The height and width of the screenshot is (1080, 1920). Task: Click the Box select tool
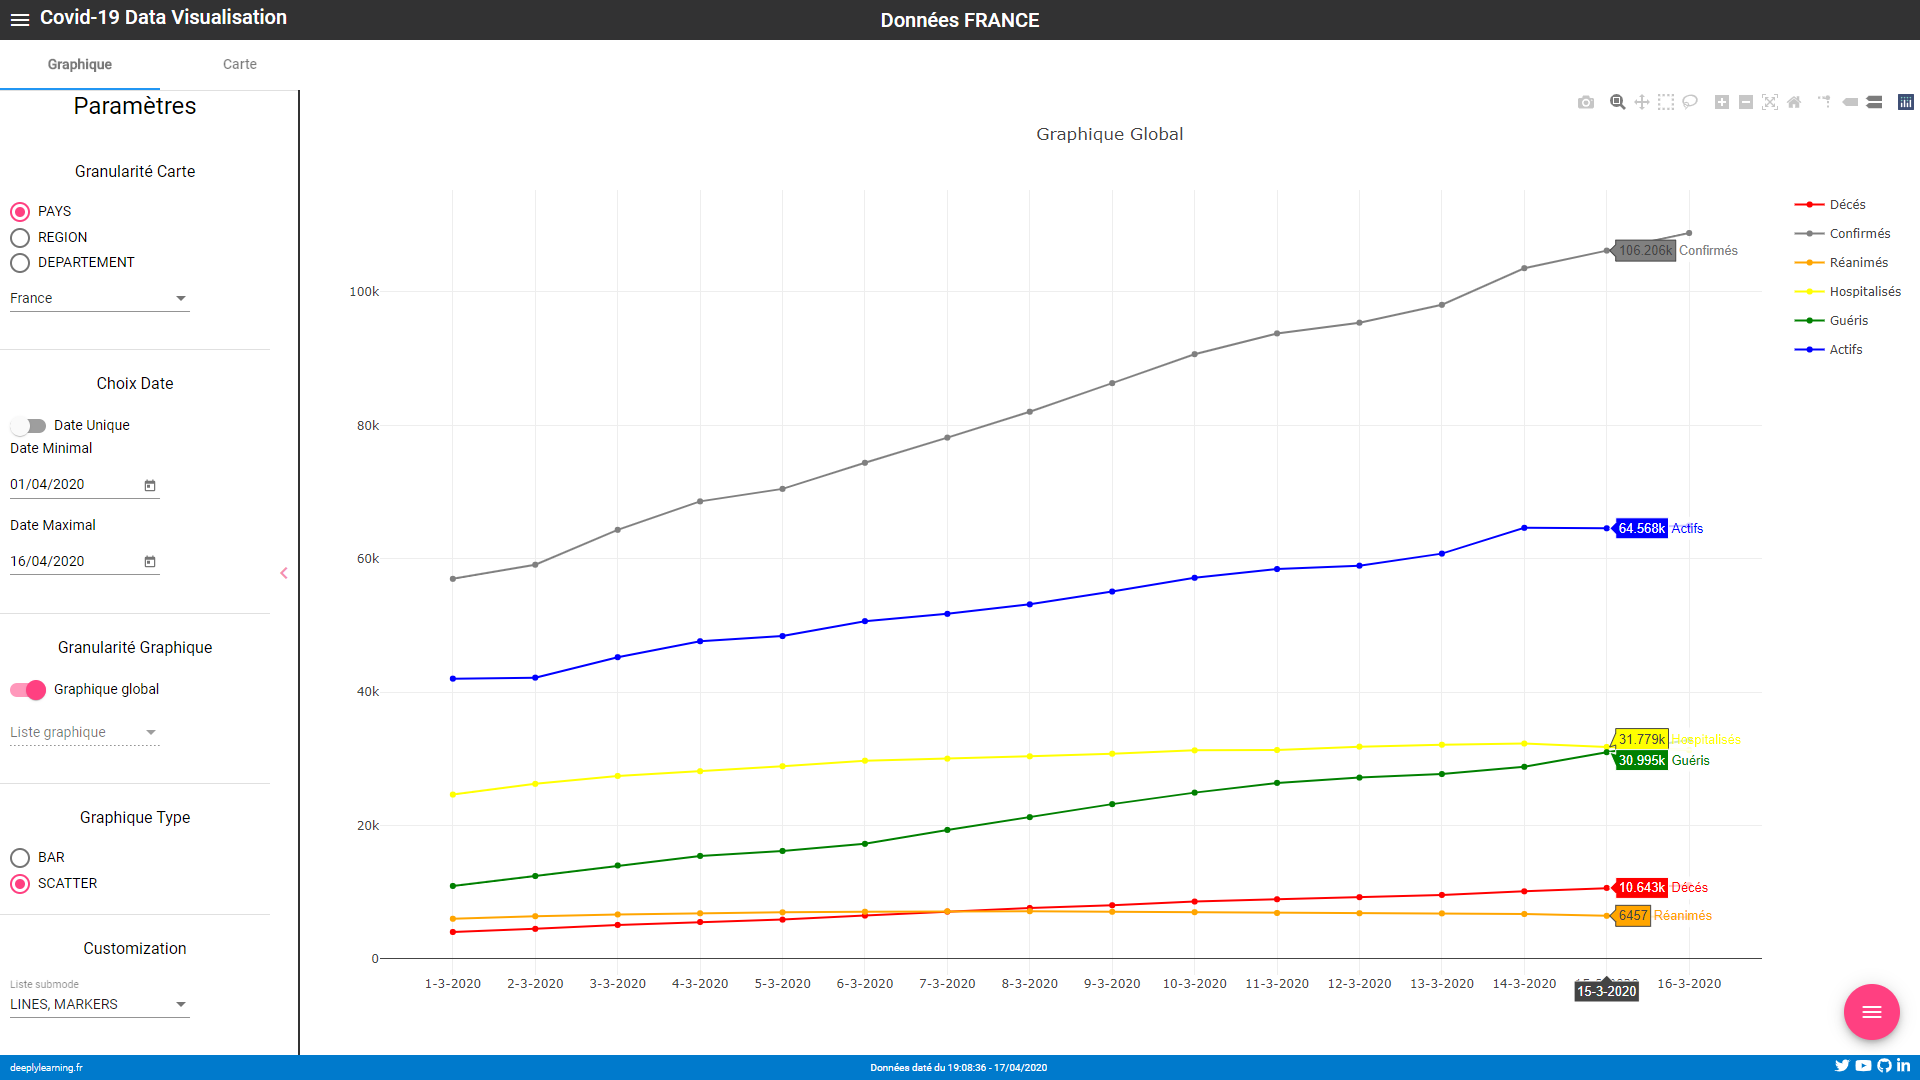click(x=1666, y=102)
